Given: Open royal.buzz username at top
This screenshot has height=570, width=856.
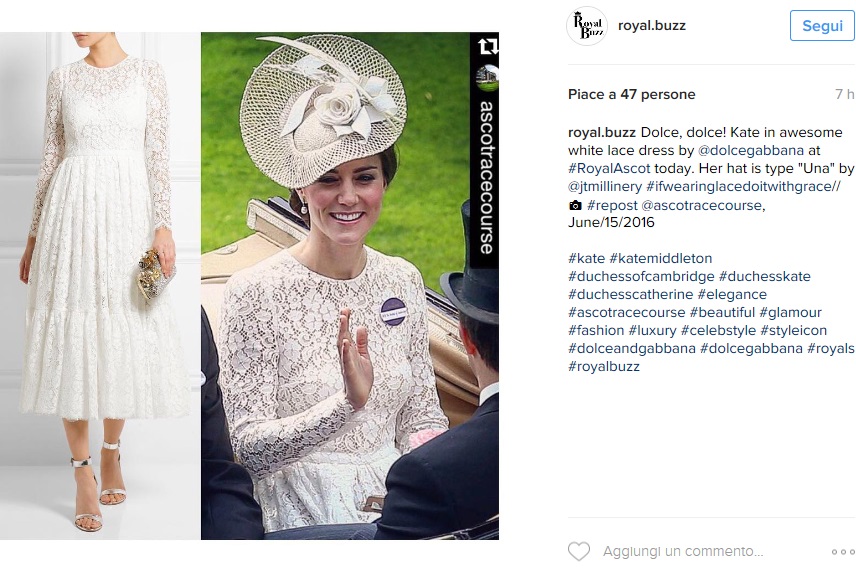Looking at the screenshot, I should pos(651,26).
